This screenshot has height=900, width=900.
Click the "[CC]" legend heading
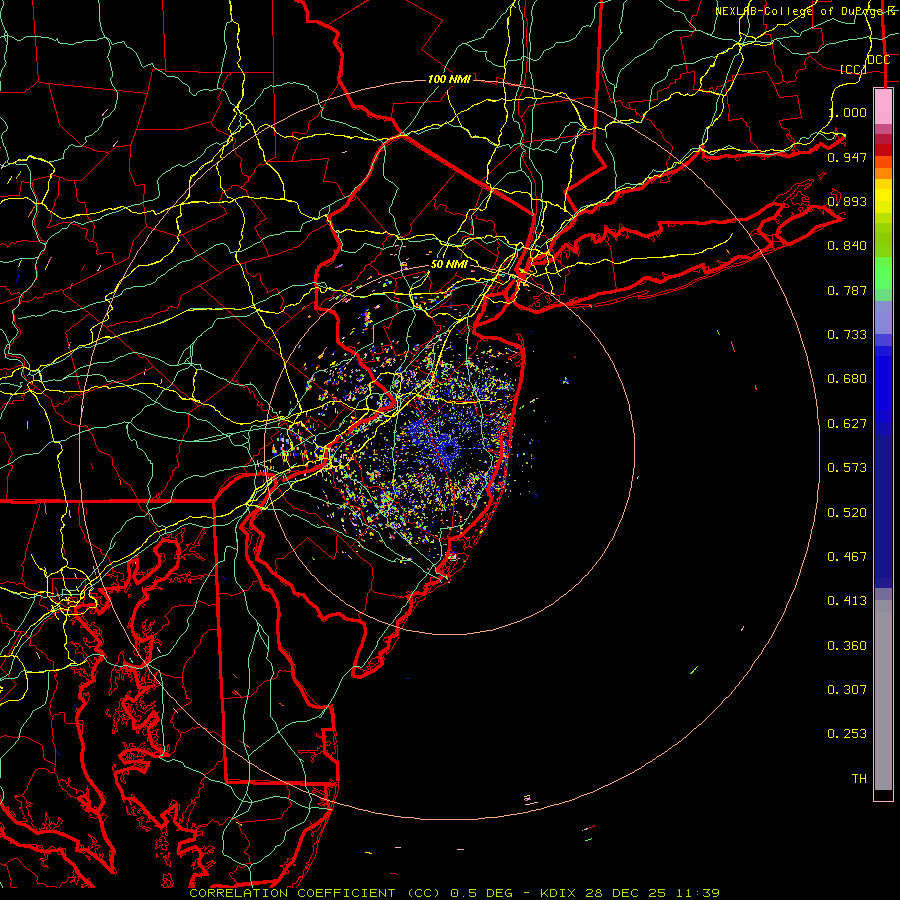(x=852, y=69)
